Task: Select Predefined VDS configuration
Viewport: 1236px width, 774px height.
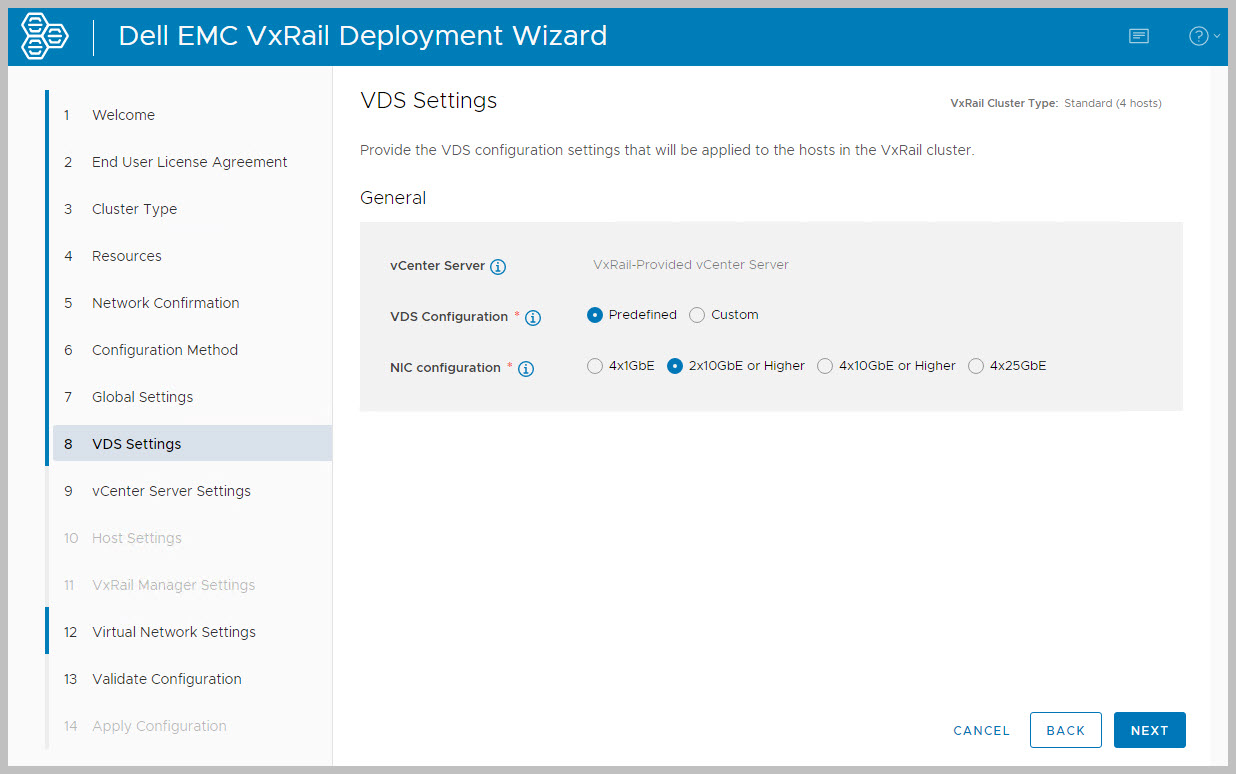Action: click(595, 315)
